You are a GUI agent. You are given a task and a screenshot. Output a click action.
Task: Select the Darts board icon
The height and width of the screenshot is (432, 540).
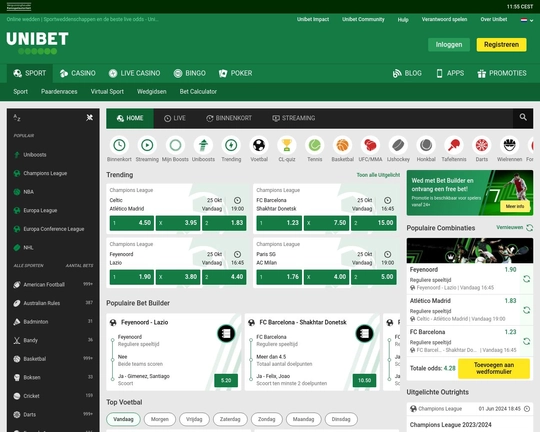(x=482, y=145)
